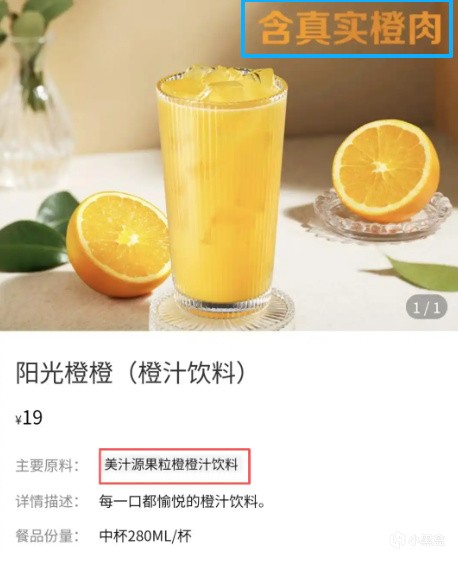
Task: Click the description 每一口都愉悦的橙汁饮料
Action: click(182, 501)
